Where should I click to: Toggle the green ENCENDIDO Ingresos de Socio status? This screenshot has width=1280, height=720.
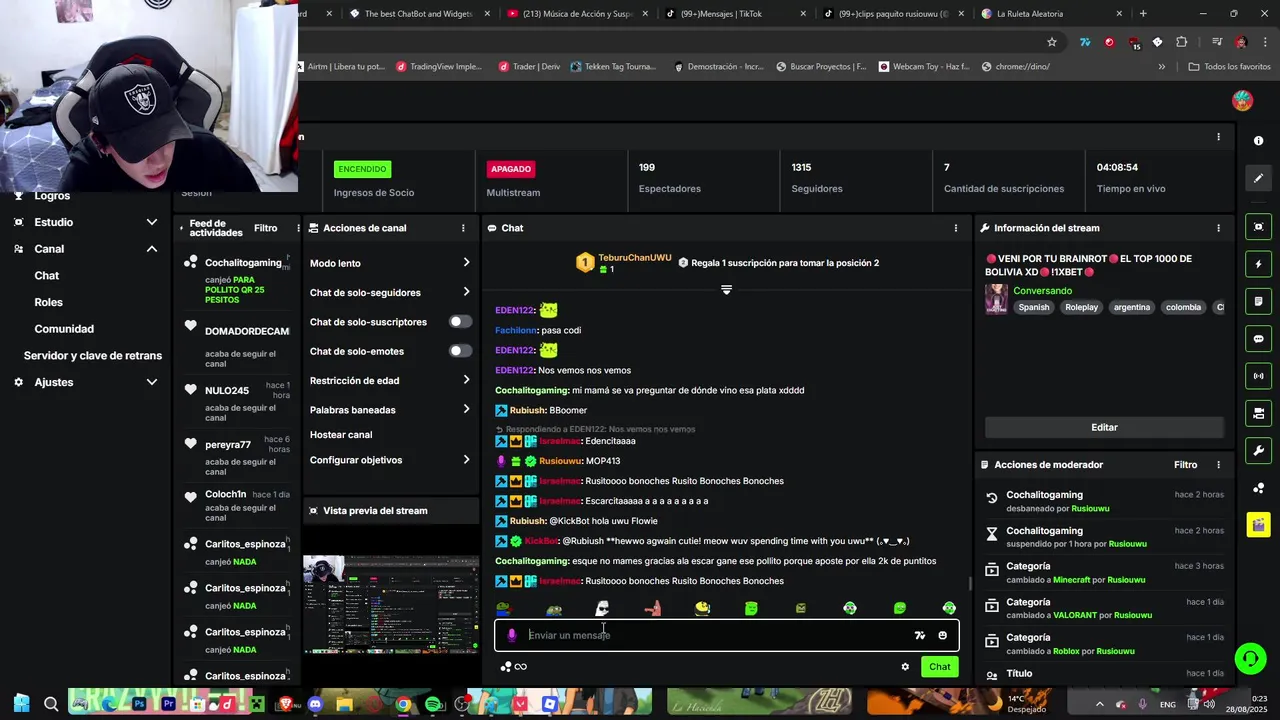tap(362, 169)
